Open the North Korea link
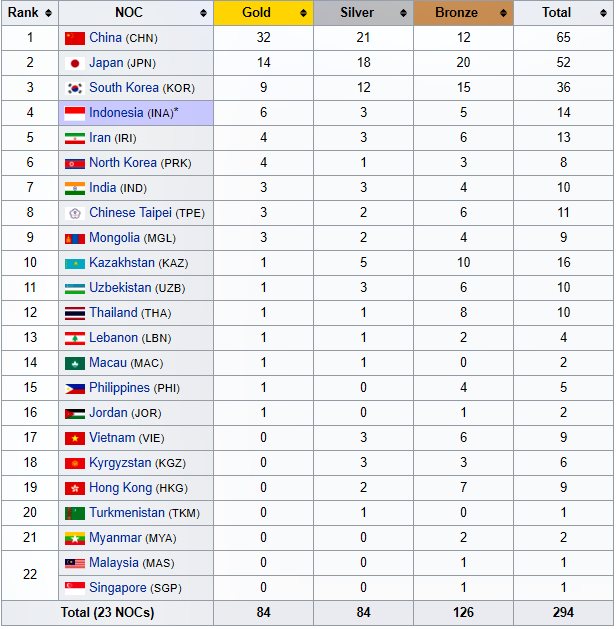The image size is (616, 629). click(123, 162)
